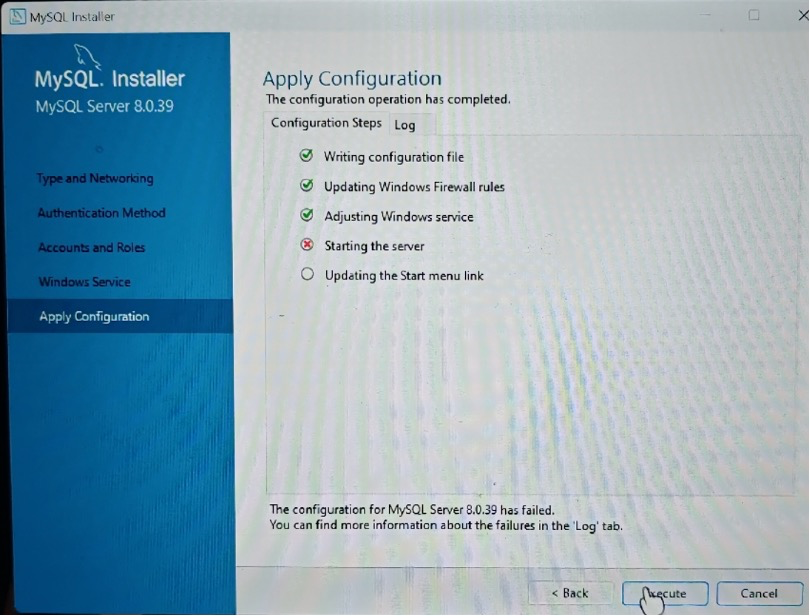The image size is (810, 616).
Task: Select the Configuration Steps tab
Action: 326,123
